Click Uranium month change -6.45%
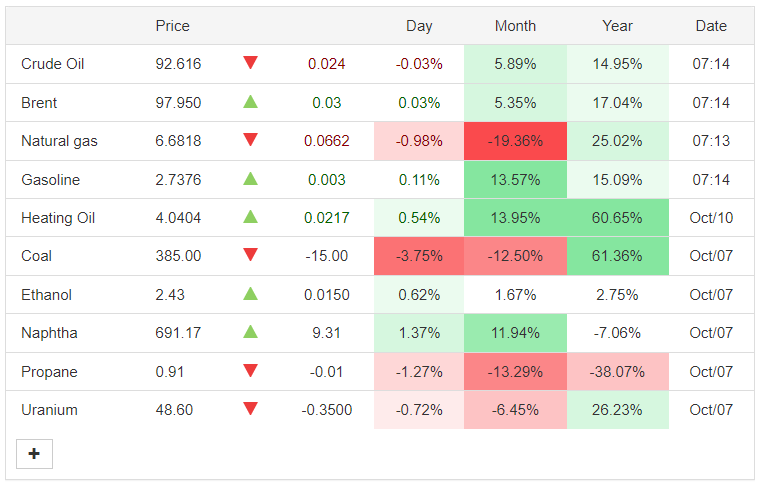 (x=516, y=410)
